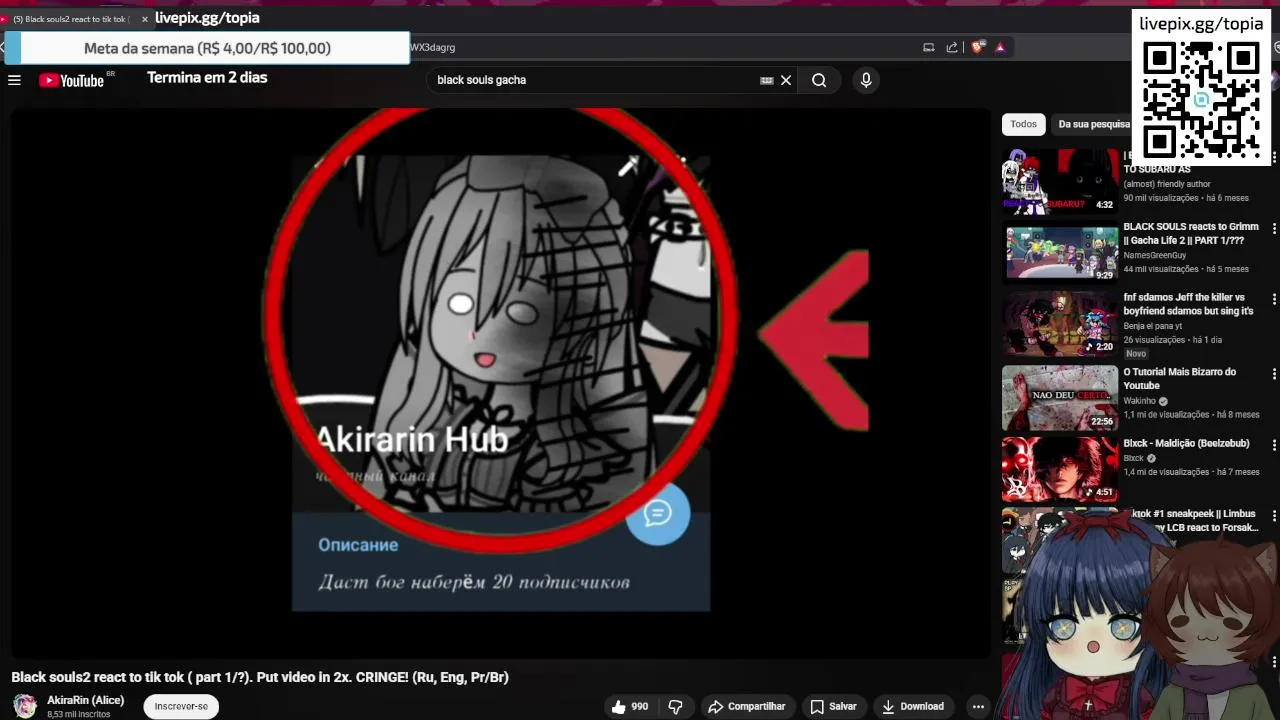Open Brave Rewards triangle icon
Screen dimensions: 1280x720
point(1000,47)
